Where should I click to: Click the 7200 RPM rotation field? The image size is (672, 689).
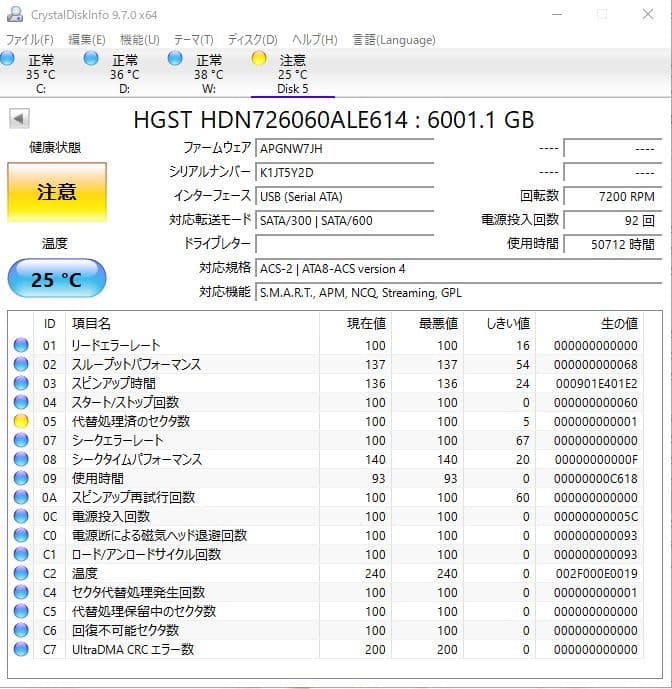(x=613, y=197)
